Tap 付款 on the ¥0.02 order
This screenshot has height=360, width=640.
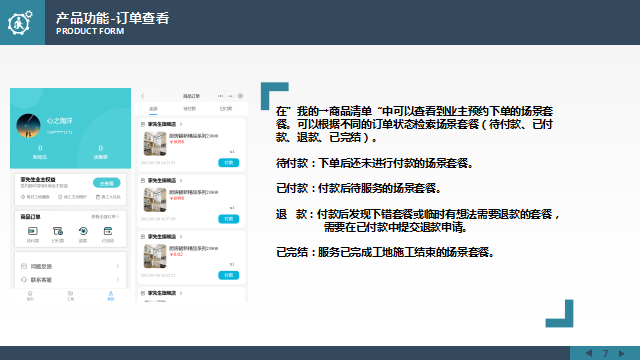tap(229, 275)
